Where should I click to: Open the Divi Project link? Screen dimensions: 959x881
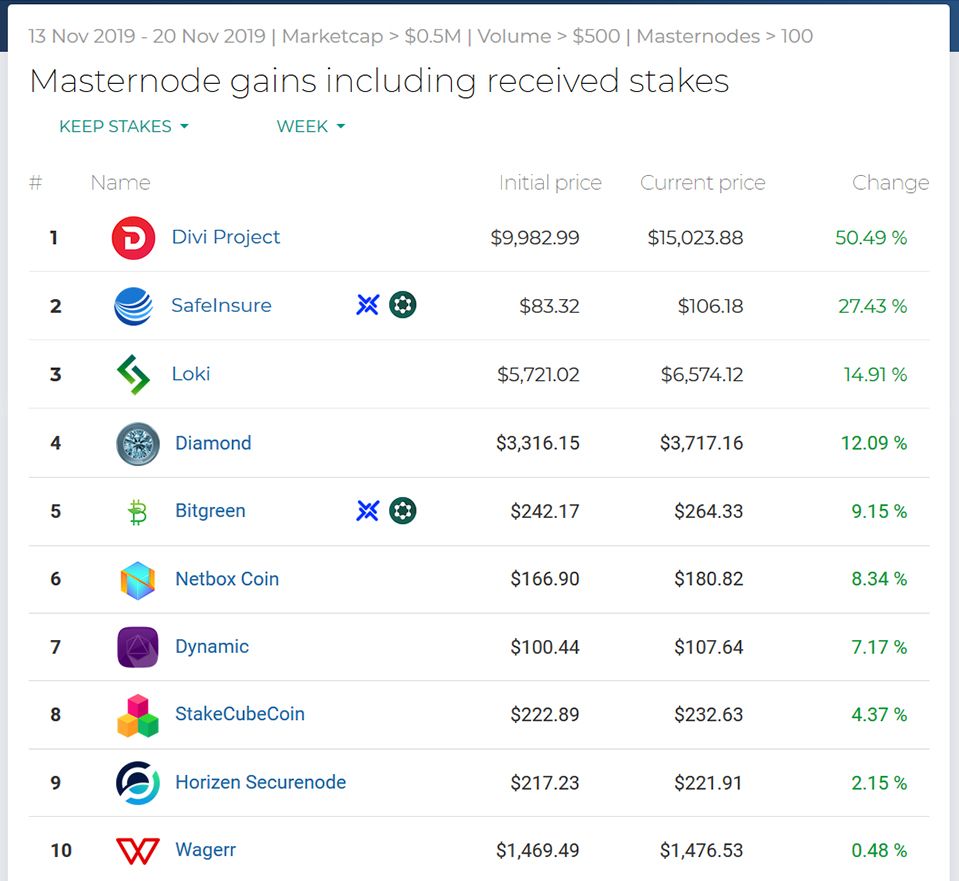(226, 237)
